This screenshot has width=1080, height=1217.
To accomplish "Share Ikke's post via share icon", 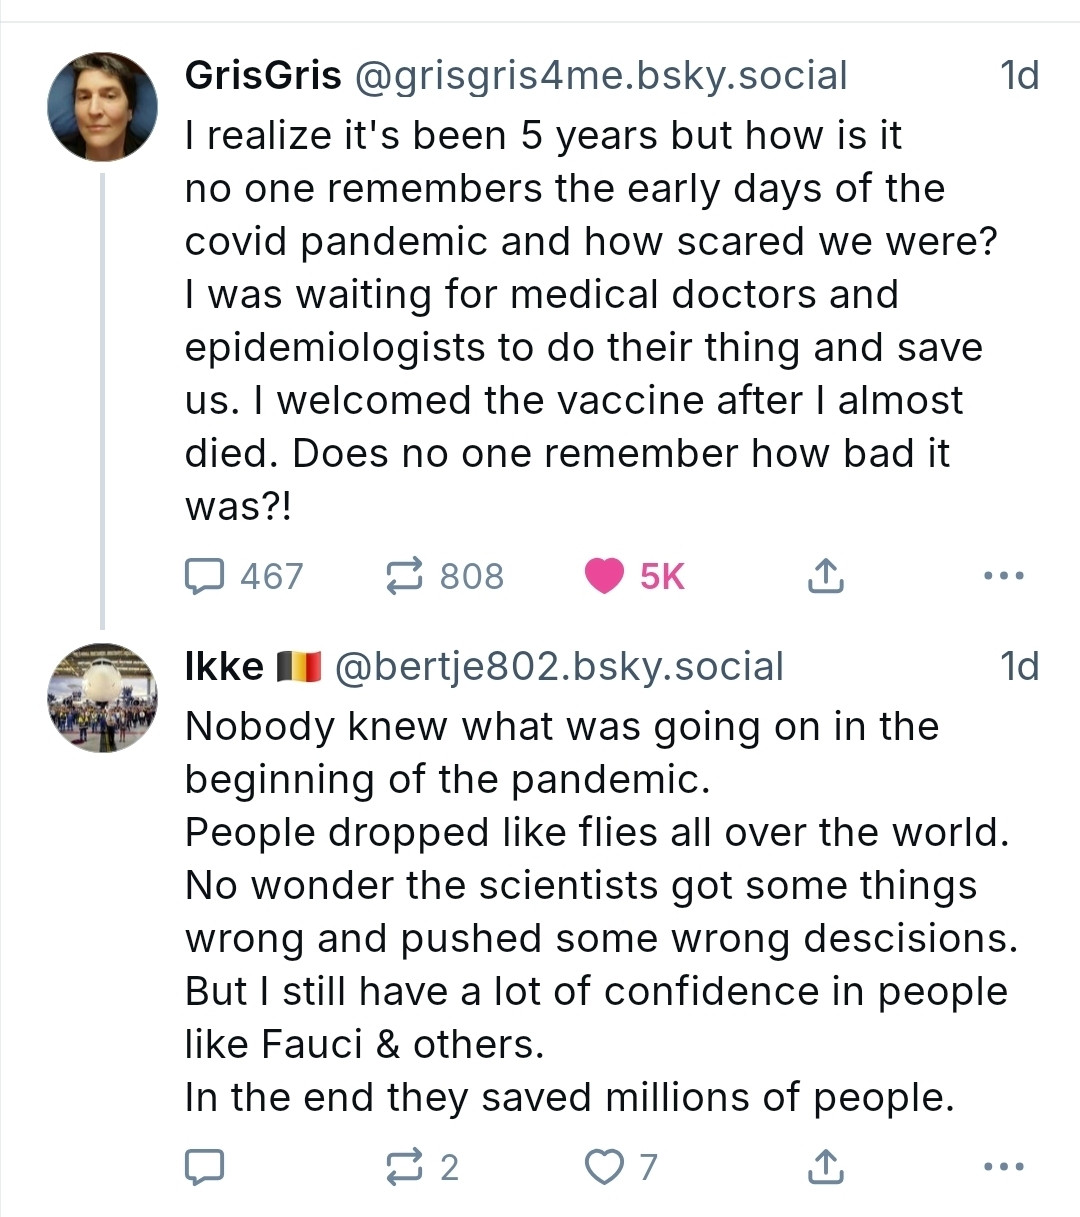I will [x=825, y=1167].
